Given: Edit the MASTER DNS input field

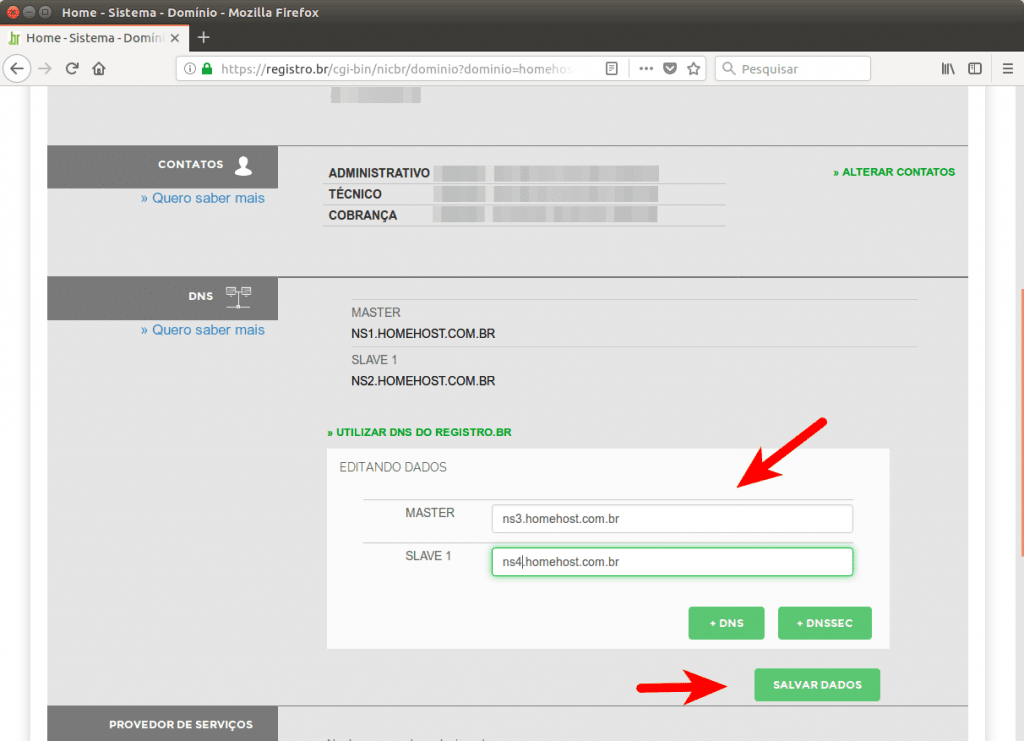Looking at the screenshot, I should (672, 518).
